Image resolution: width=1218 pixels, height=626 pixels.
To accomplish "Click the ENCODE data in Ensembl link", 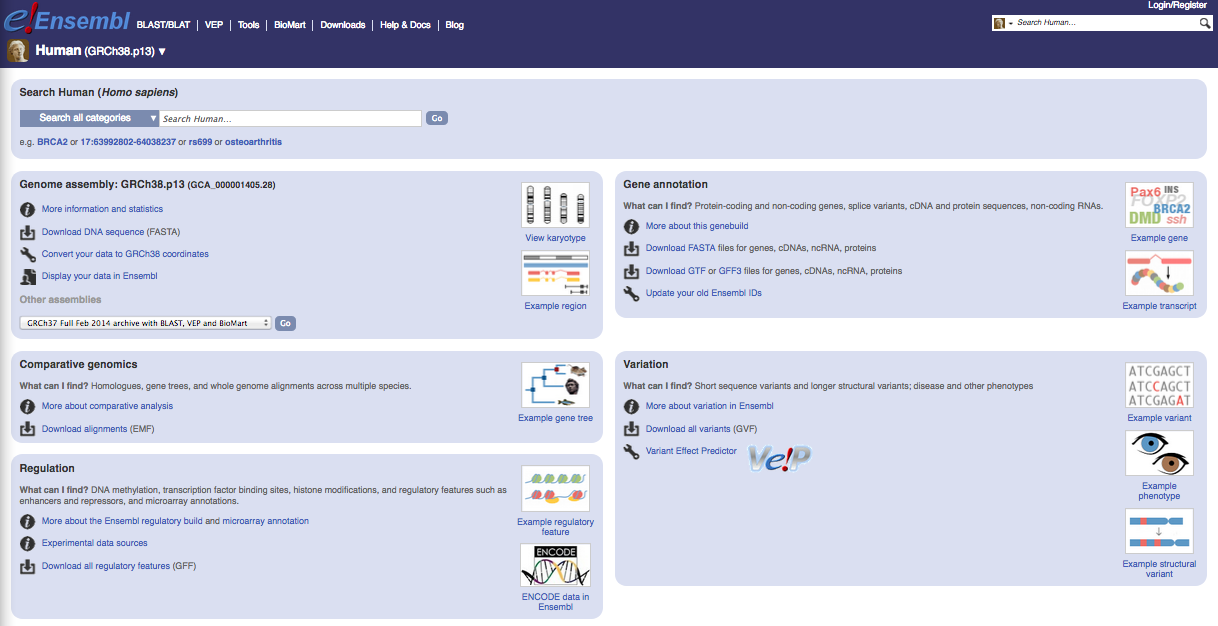I will pos(555,602).
